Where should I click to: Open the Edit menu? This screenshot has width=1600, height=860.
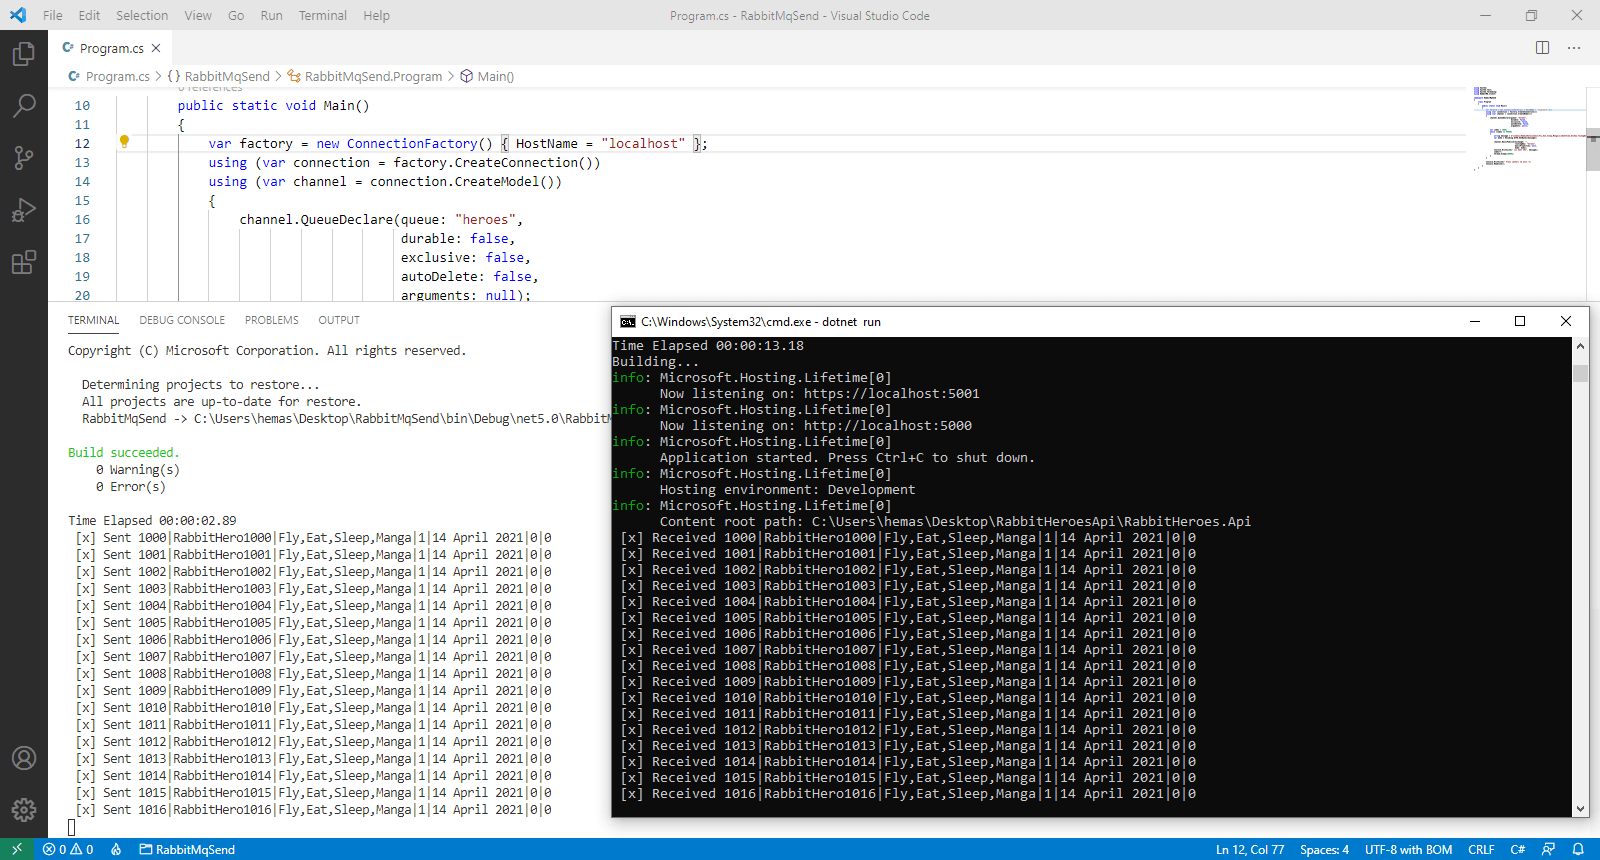tap(89, 15)
